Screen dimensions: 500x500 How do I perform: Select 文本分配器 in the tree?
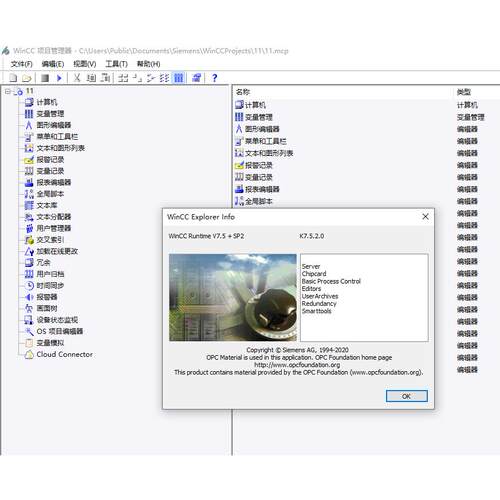click(54, 216)
